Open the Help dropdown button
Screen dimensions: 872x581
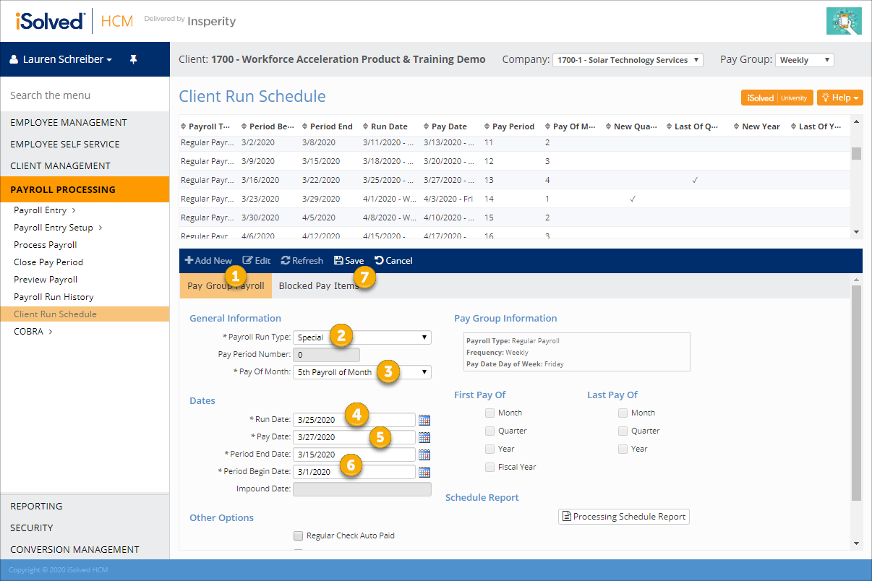pyautogui.click(x=840, y=98)
